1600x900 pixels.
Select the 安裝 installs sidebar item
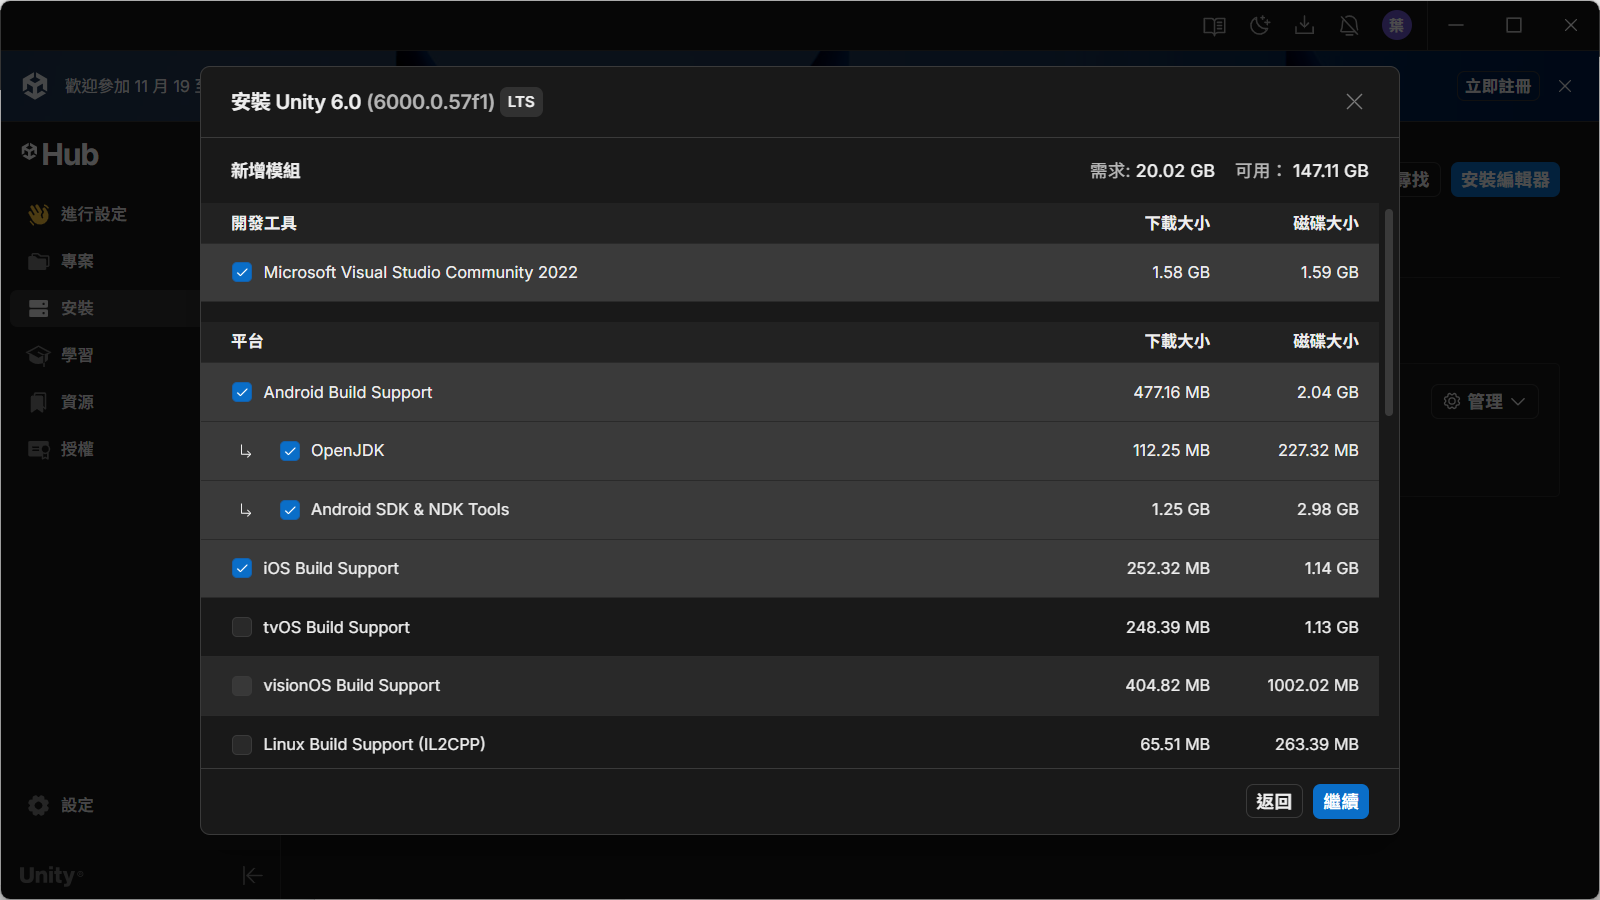click(105, 308)
